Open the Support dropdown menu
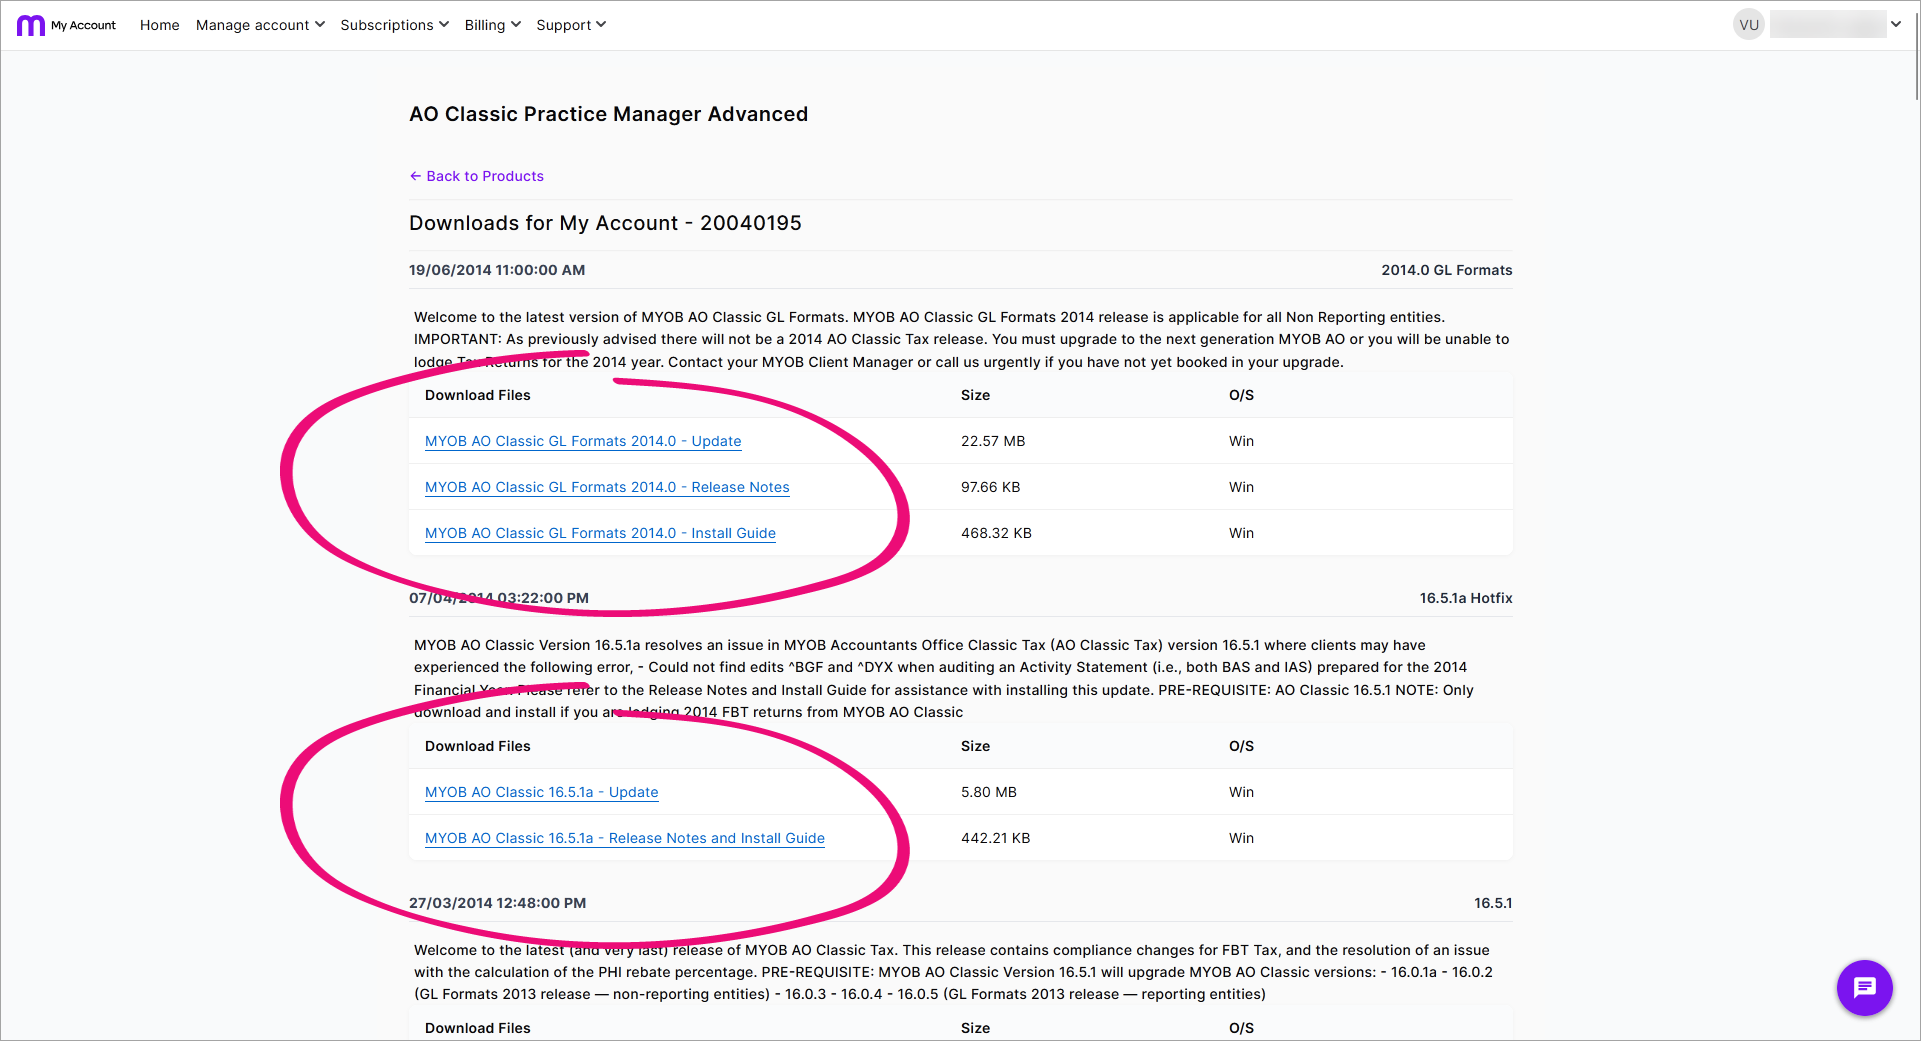1921x1041 pixels. [x=571, y=25]
